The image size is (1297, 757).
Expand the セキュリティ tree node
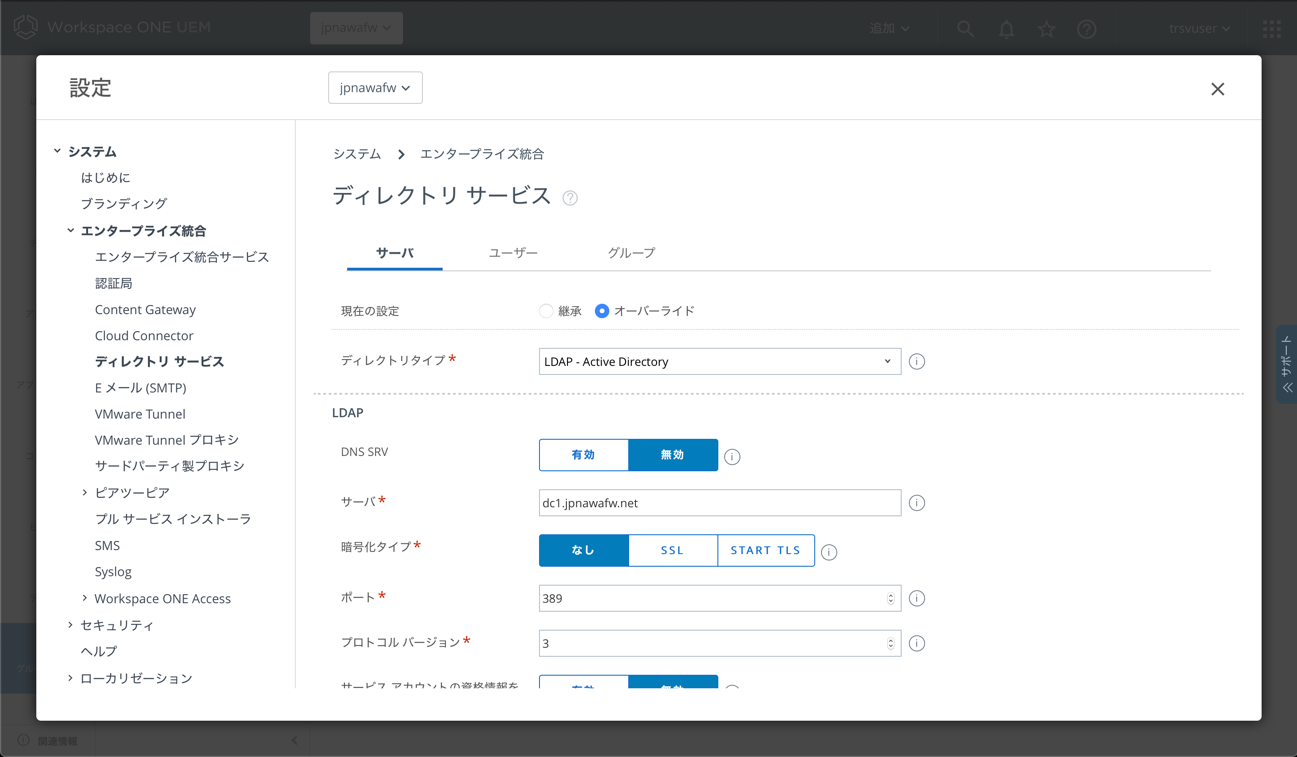click(x=70, y=625)
